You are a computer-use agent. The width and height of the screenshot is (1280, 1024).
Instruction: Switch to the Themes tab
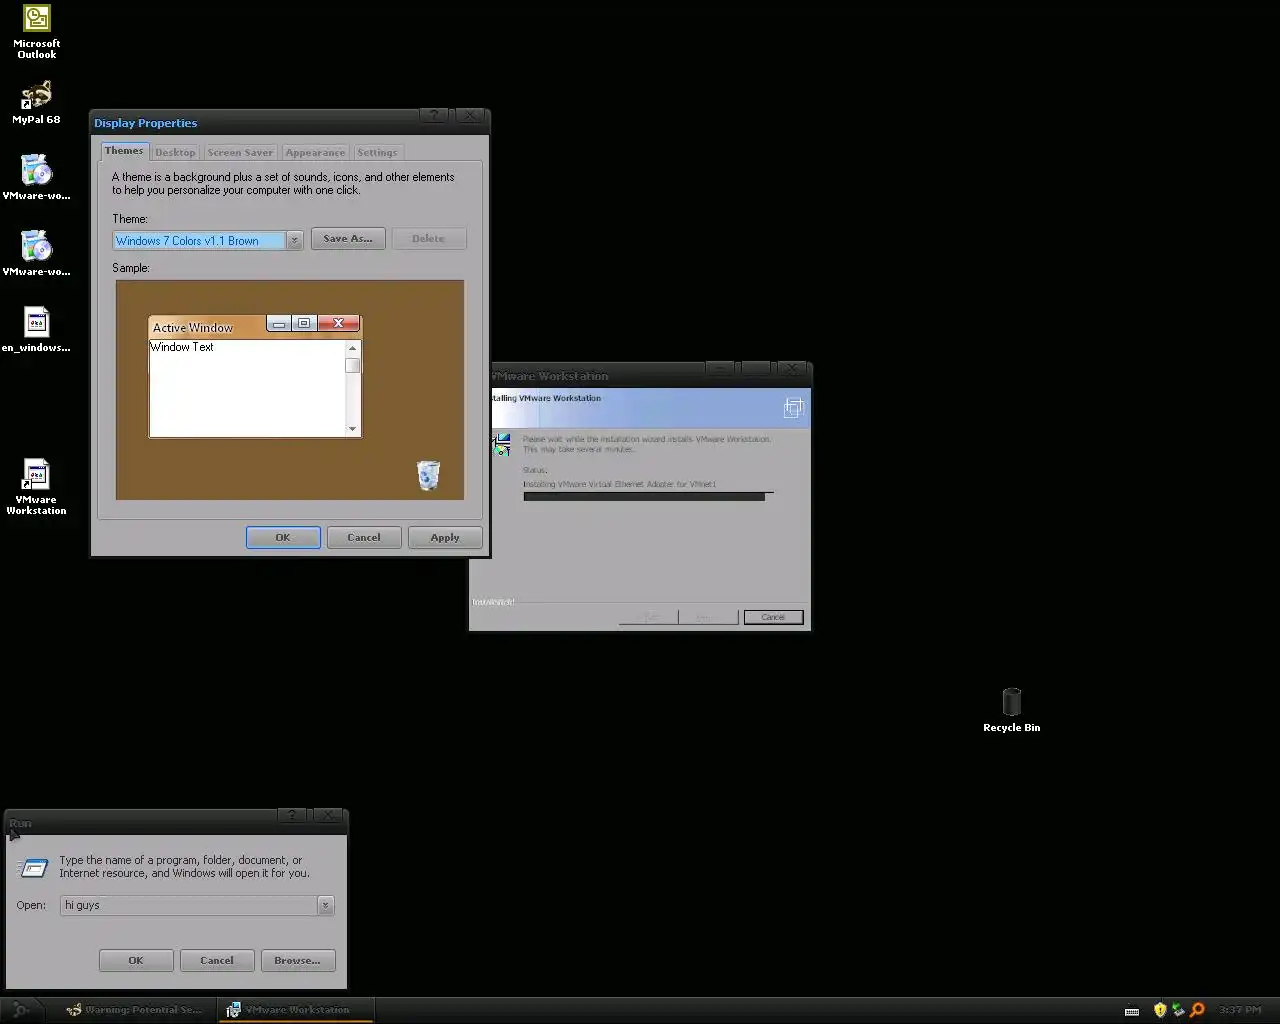coord(124,151)
